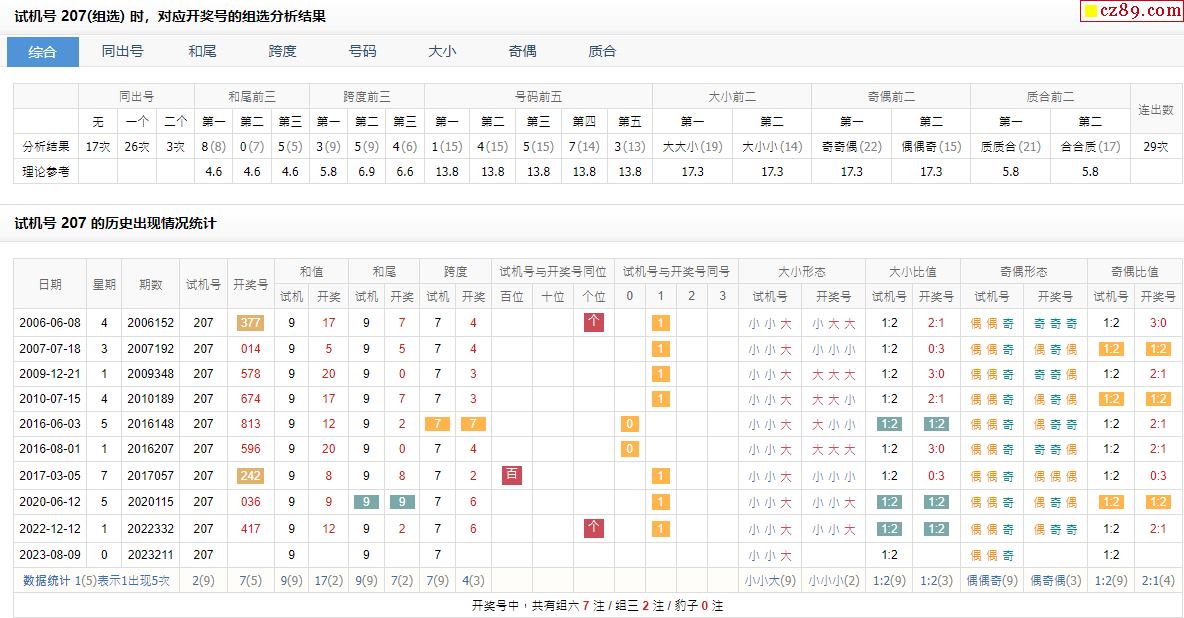The width and height of the screenshot is (1184, 618).
Task: Switch to the 跨度 tab
Action: [282, 51]
